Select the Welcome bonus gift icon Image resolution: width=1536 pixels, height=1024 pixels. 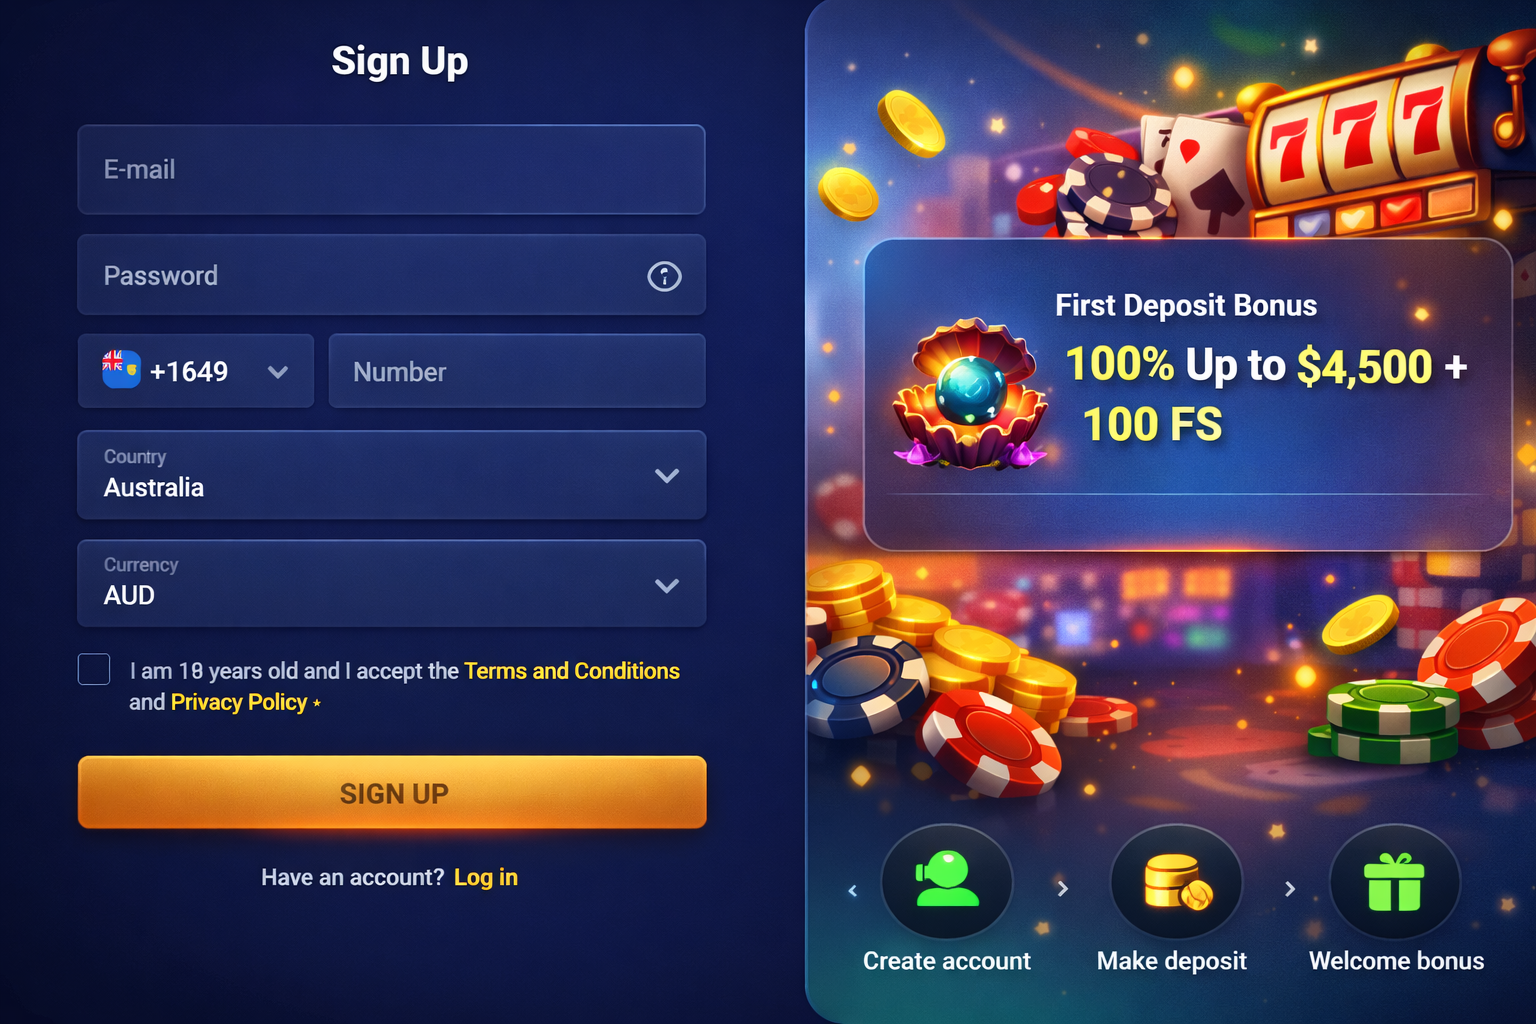click(x=1394, y=882)
